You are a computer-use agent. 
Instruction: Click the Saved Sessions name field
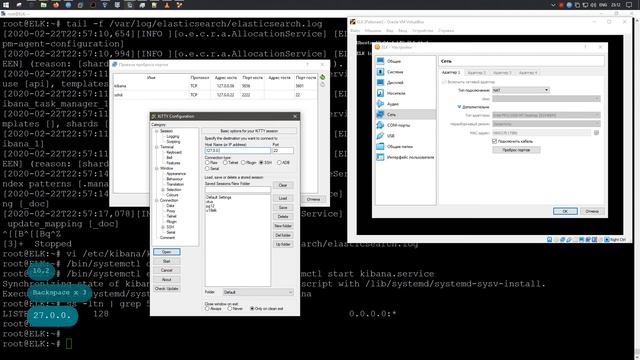point(238,189)
